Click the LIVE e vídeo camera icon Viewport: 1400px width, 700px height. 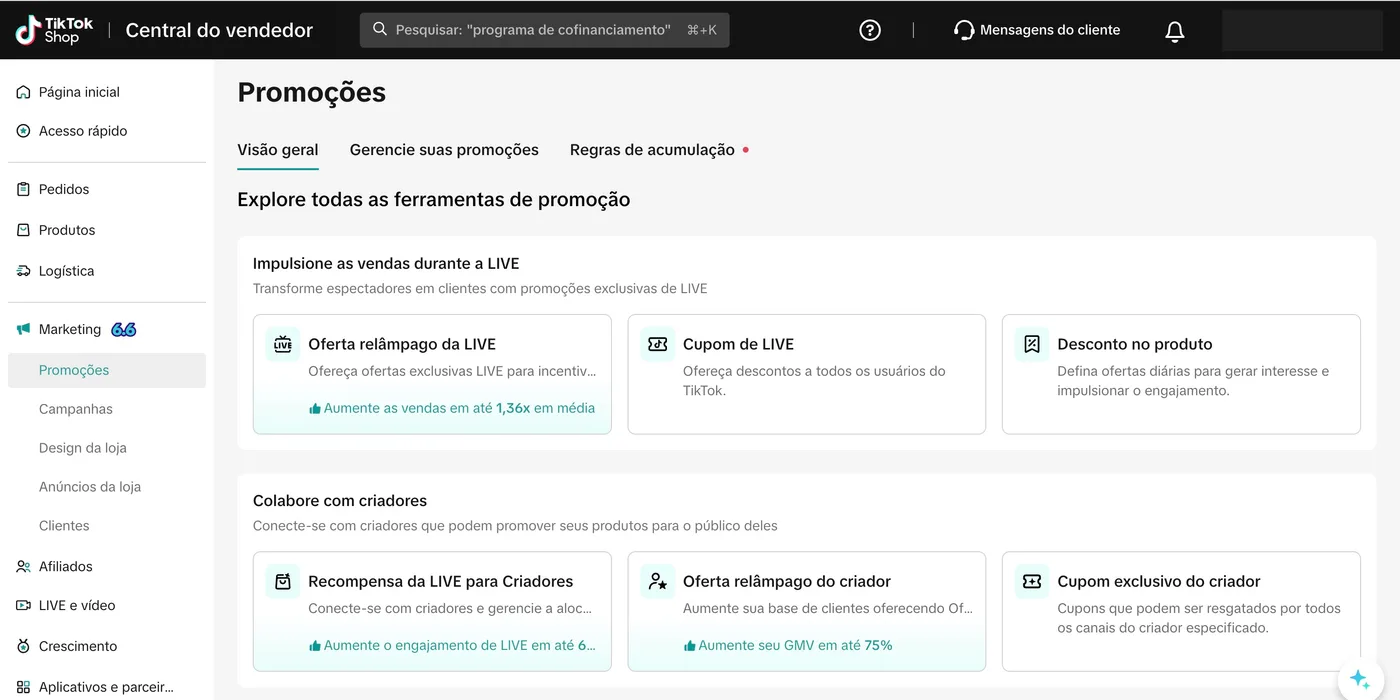[x=23, y=605]
